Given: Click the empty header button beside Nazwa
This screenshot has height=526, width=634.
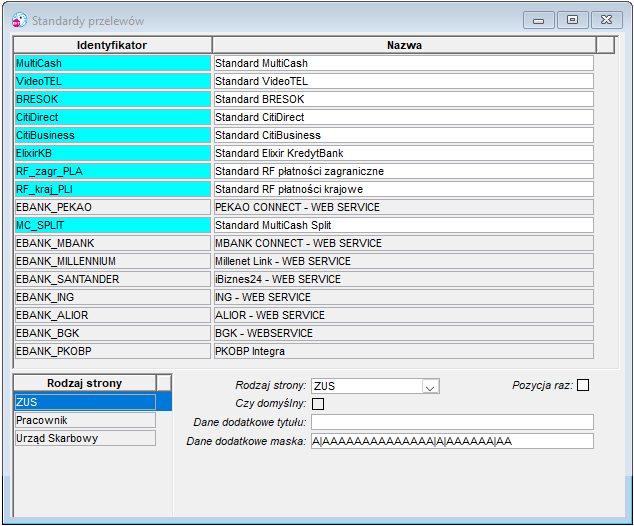Looking at the screenshot, I should [x=605, y=45].
